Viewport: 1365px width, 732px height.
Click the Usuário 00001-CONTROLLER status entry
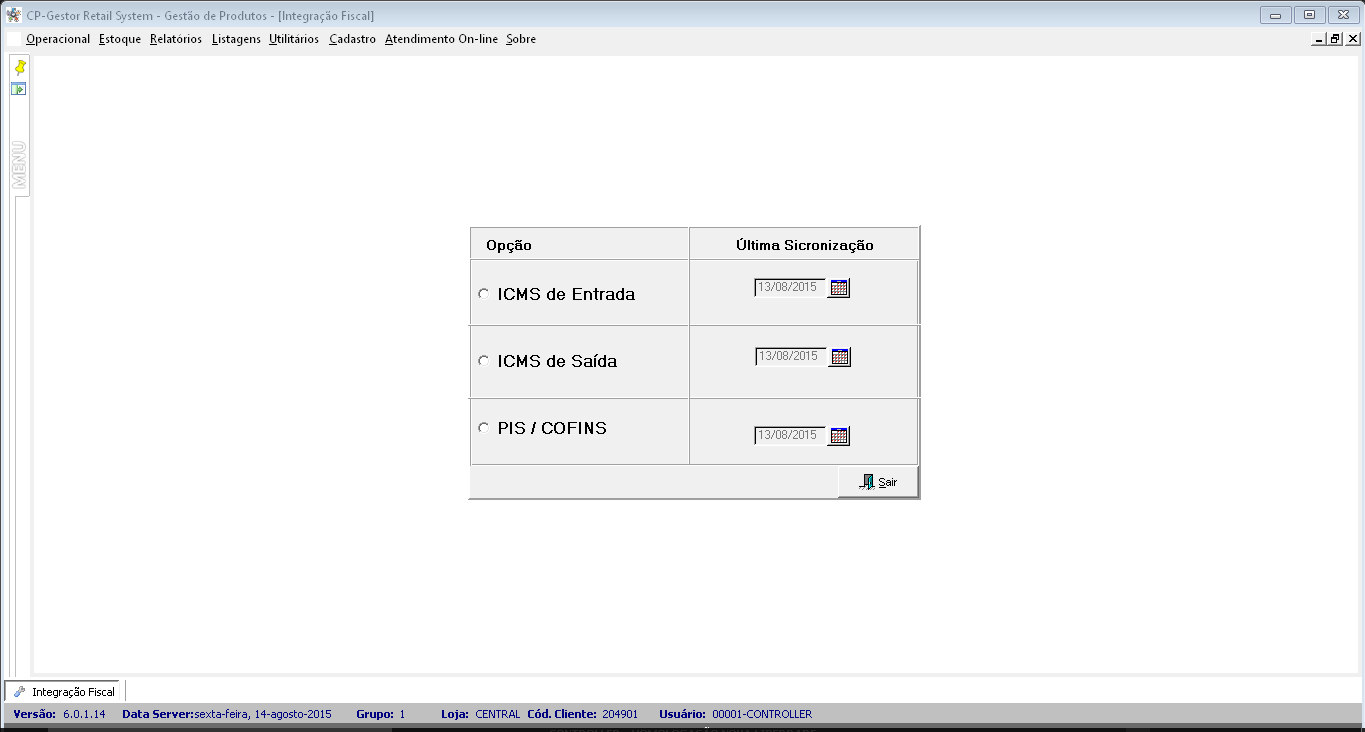click(736, 714)
